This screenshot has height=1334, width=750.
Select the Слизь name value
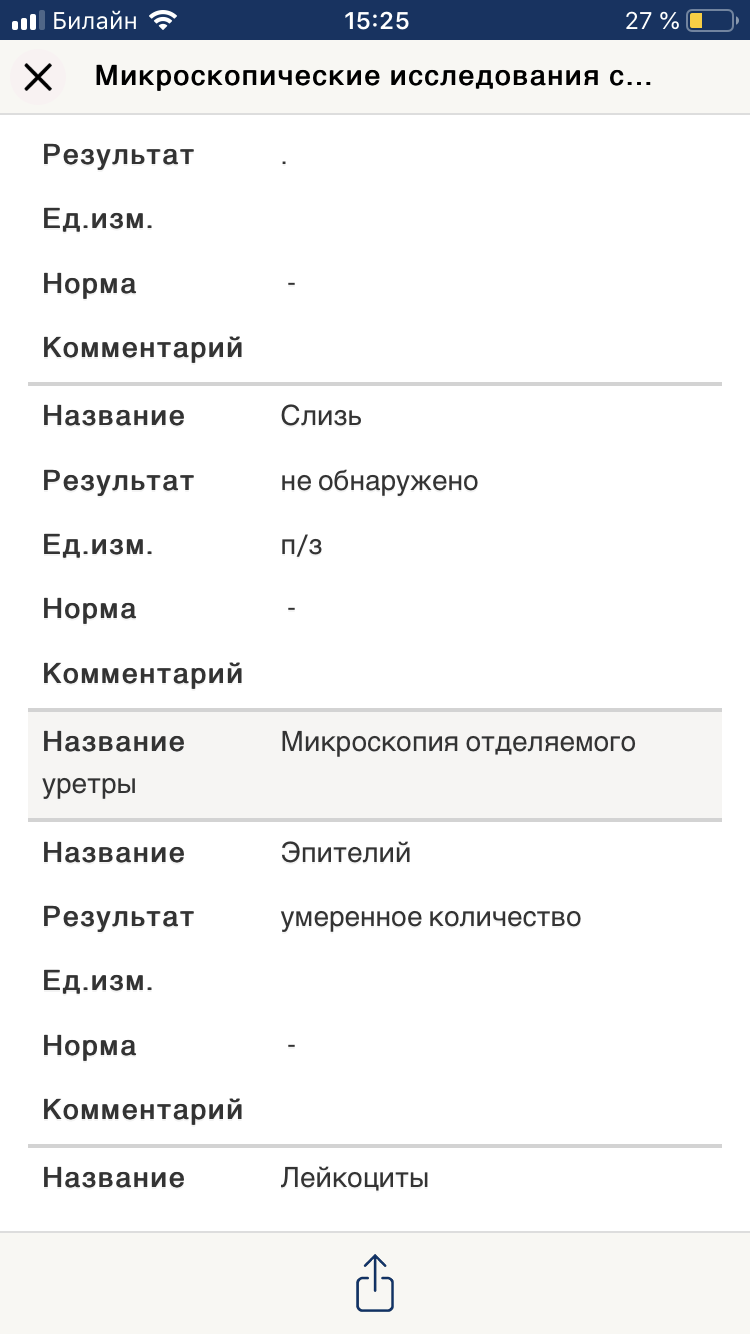pos(321,416)
